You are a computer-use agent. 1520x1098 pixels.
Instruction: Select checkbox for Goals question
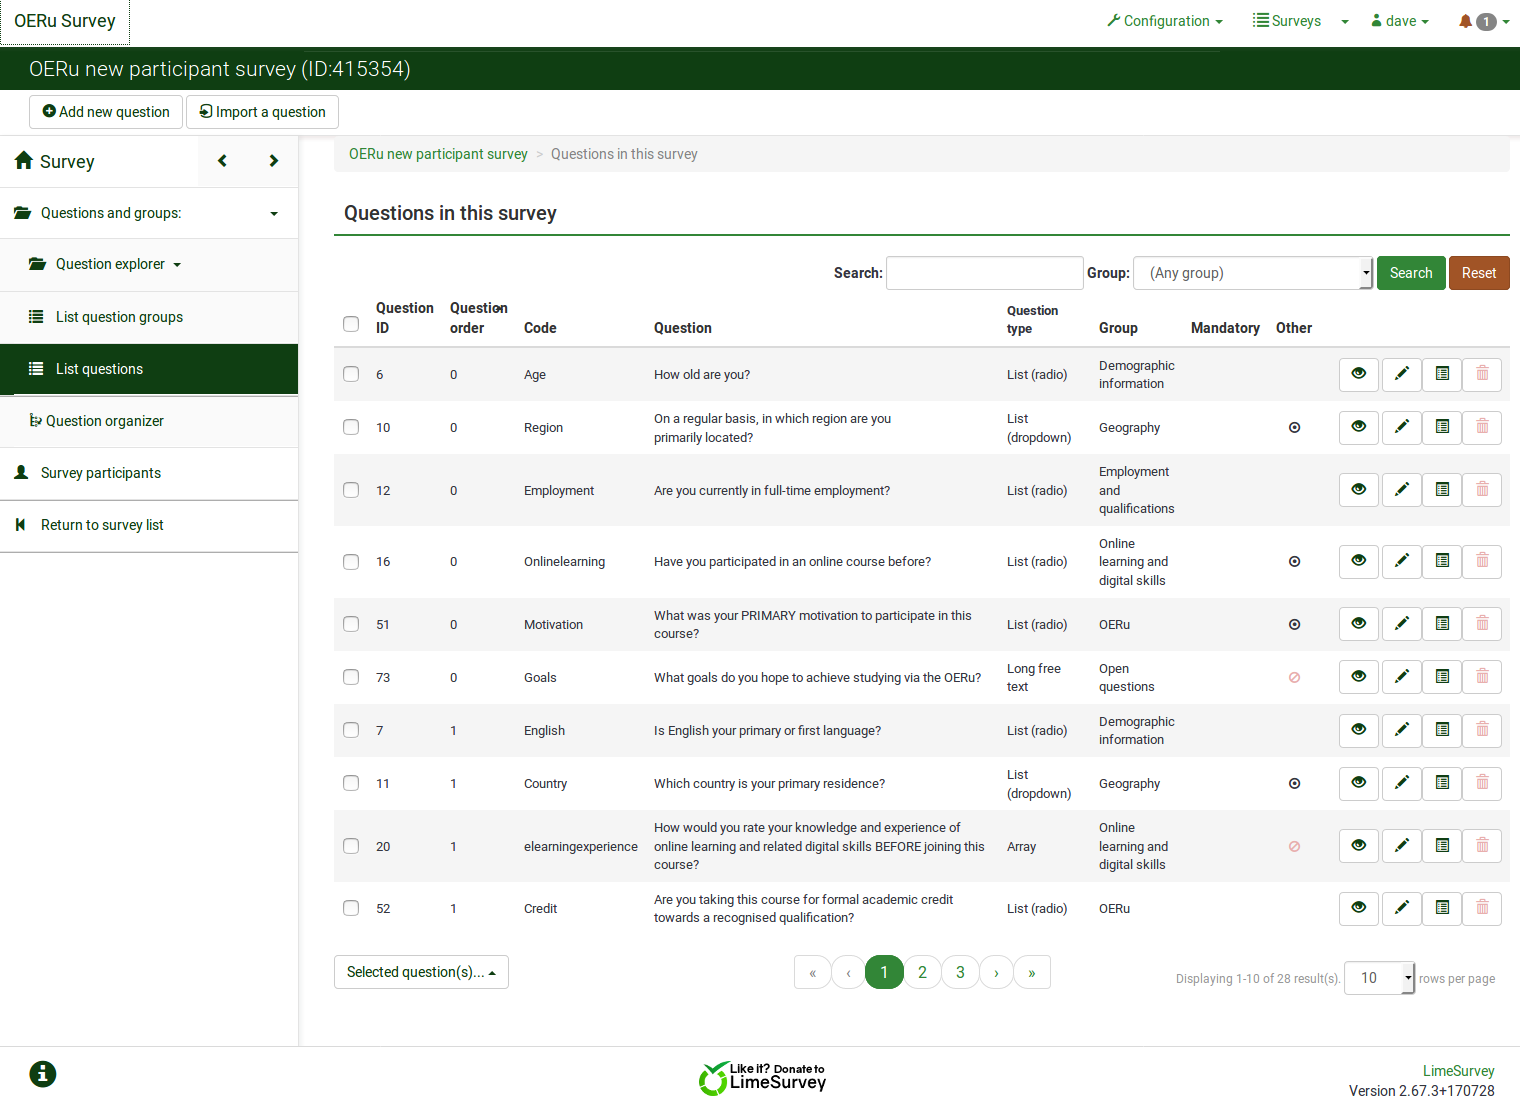coord(351,677)
